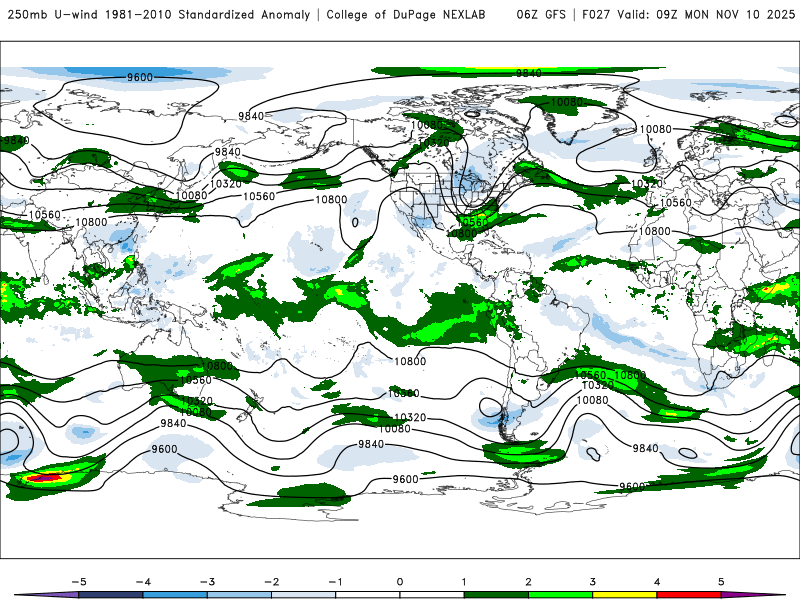Screen dimensions: 800x600
Task: Click the '250mb U-wind 1981-2010 Standardized Anomaly' title
Action: [x=159, y=14]
